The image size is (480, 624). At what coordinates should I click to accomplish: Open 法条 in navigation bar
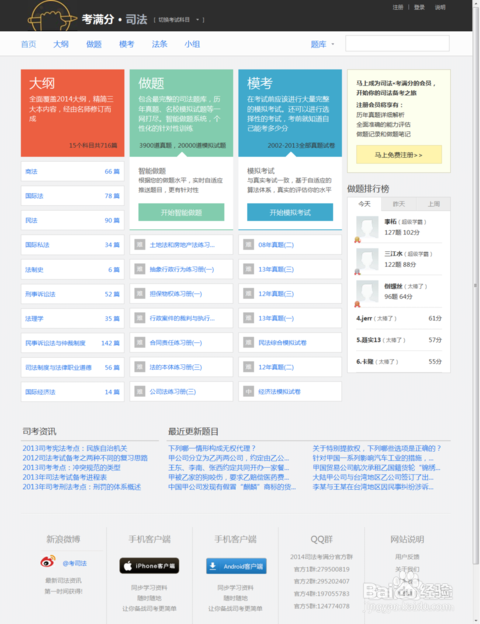point(159,44)
